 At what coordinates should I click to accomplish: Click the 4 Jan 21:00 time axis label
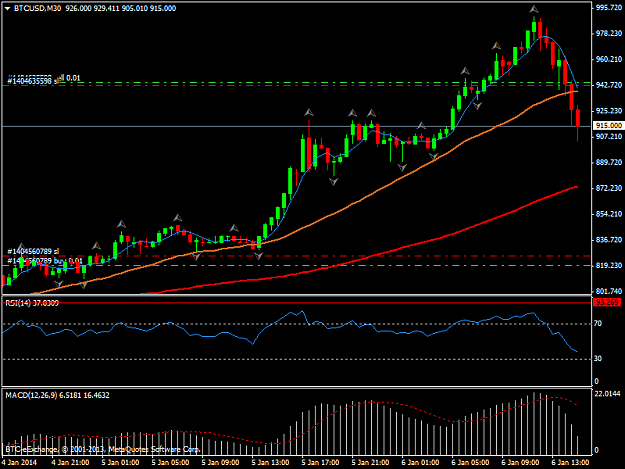click(70, 463)
